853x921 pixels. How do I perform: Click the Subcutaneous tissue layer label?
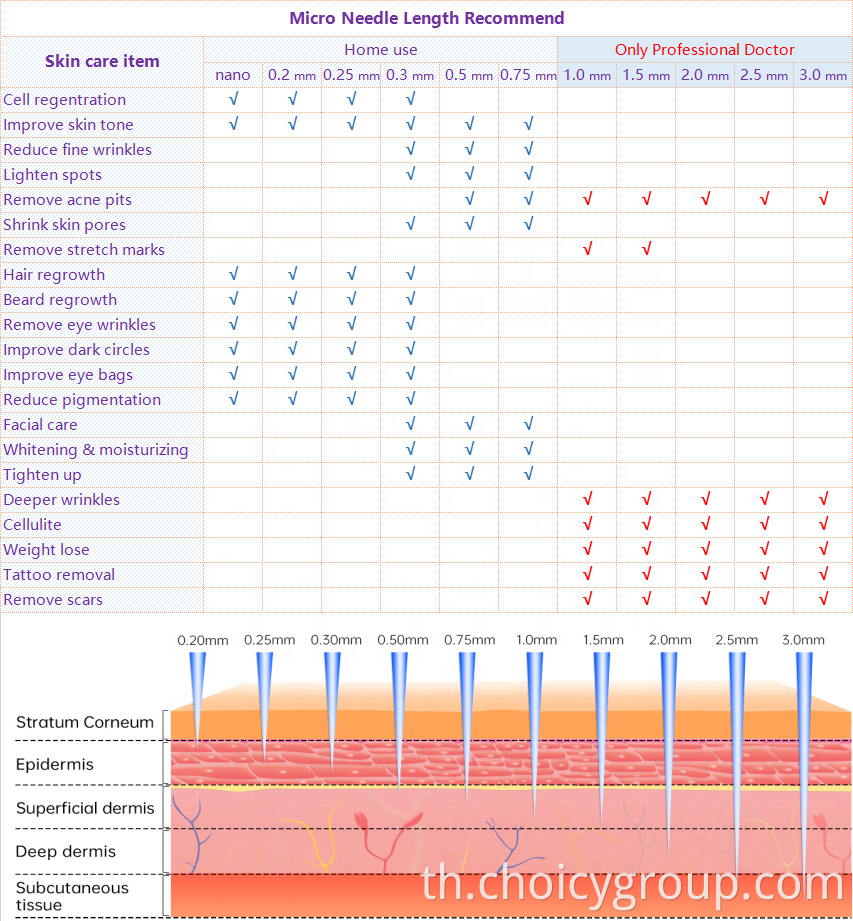[x=72, y=896]
